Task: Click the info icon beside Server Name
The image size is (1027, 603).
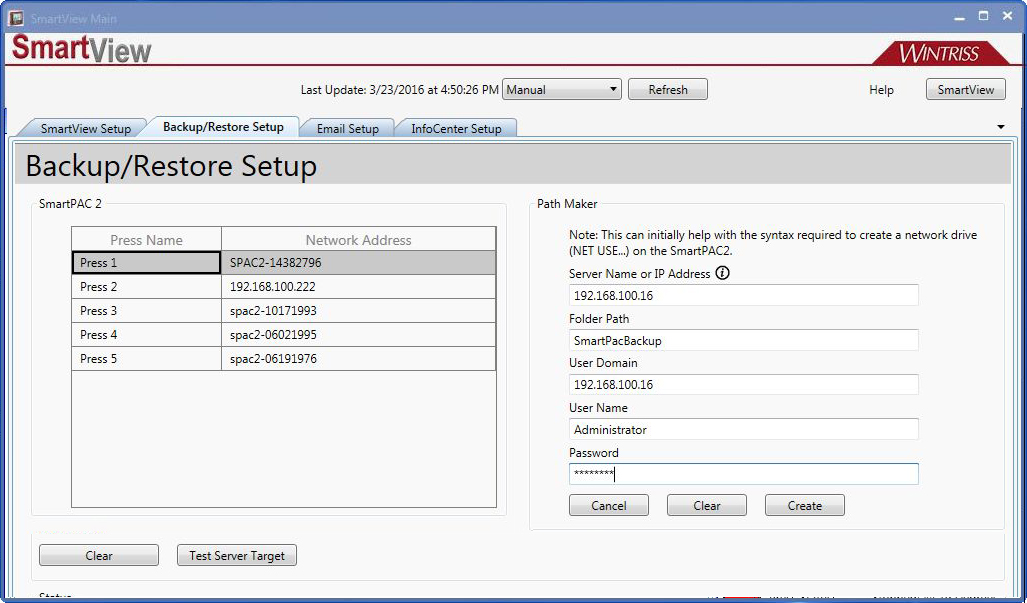Action: 722,273
